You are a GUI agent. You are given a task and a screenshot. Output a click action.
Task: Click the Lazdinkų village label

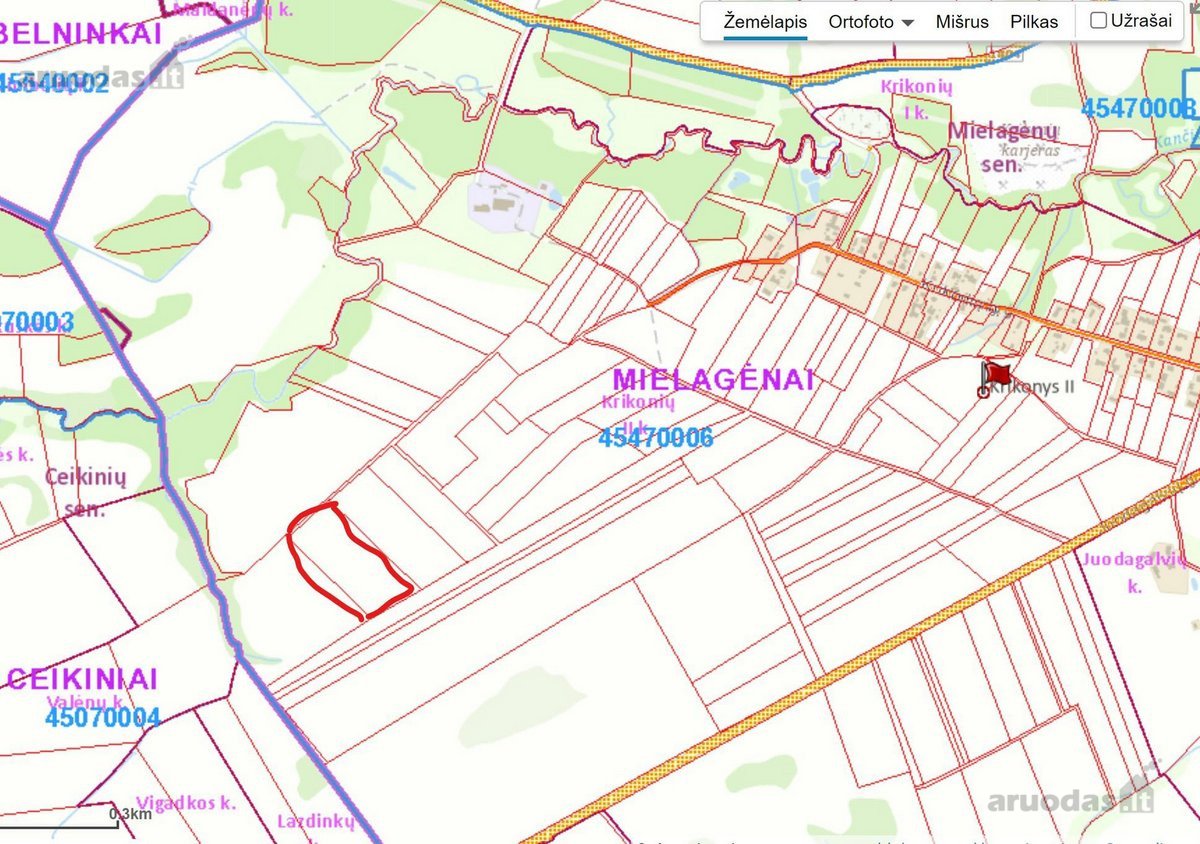[316, 822]
